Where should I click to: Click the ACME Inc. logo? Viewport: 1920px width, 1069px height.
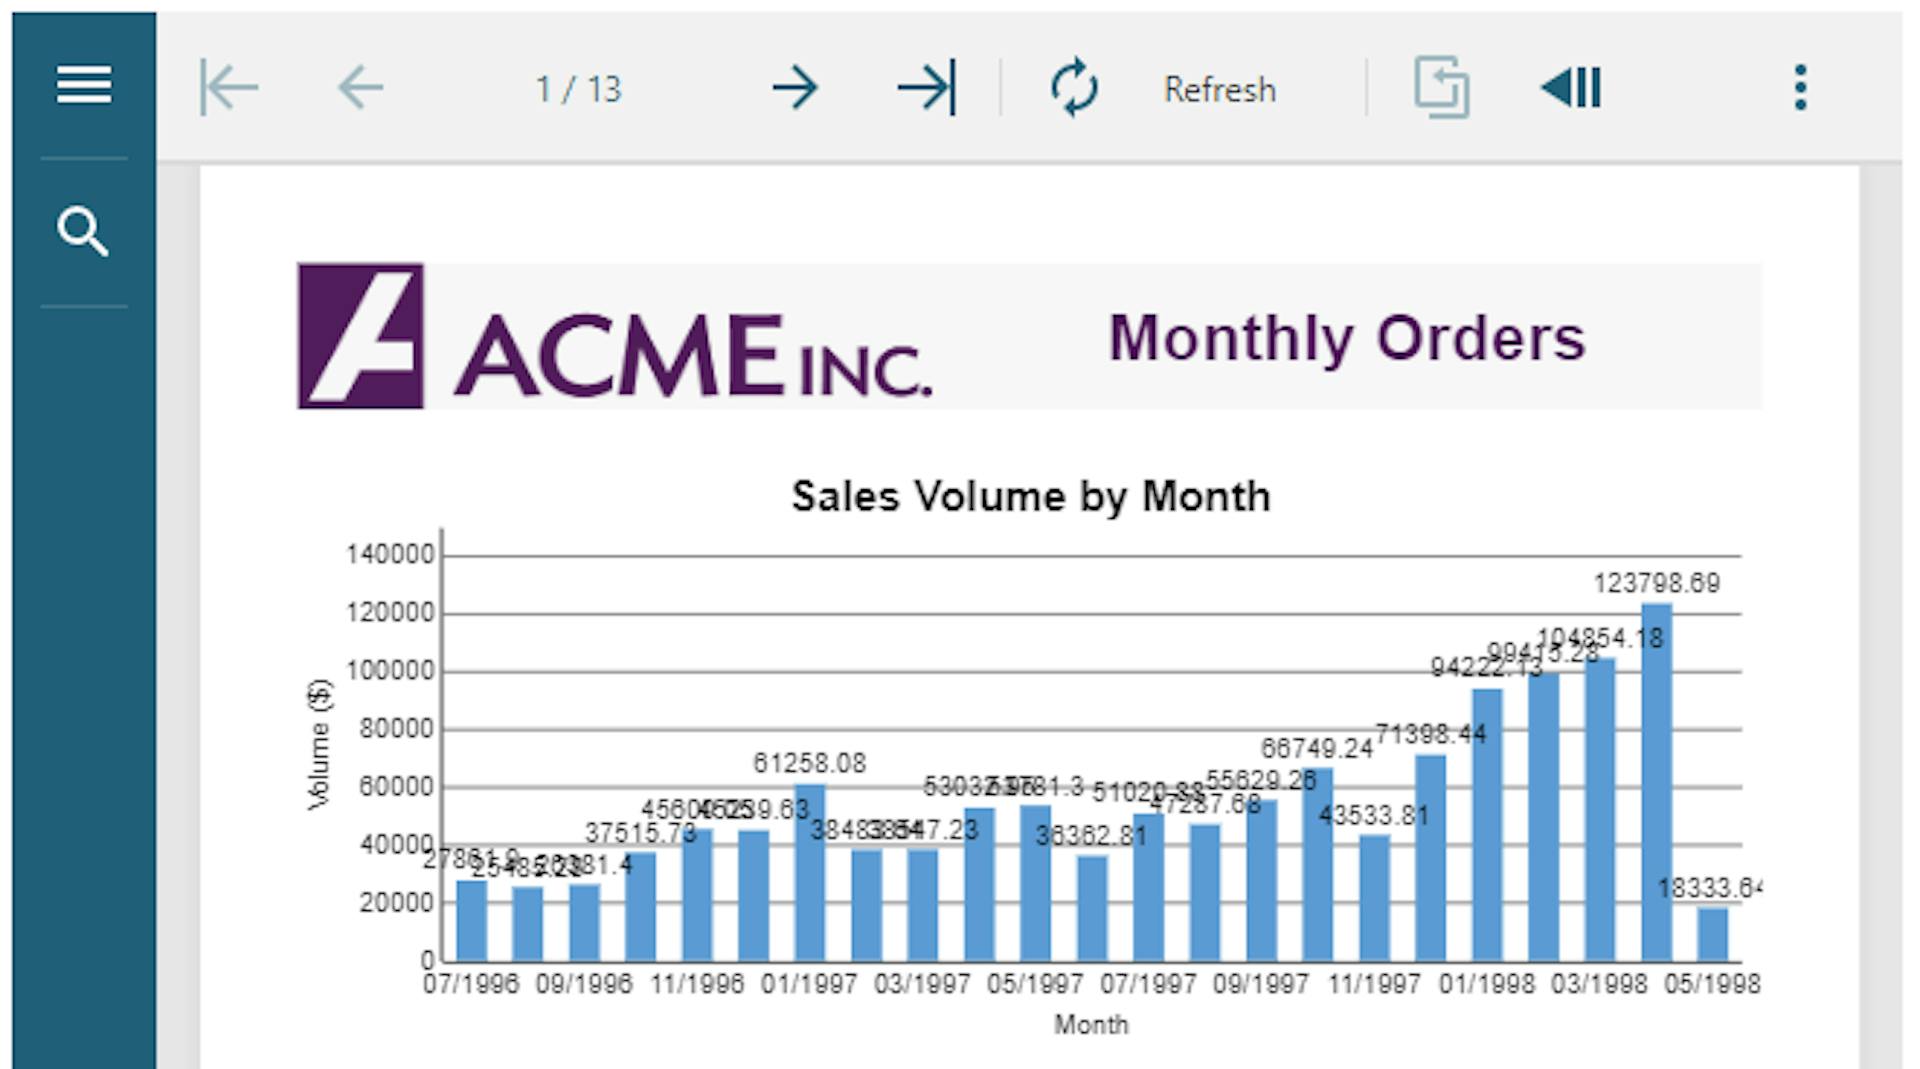pyautogui.click(x=615, y=336)
